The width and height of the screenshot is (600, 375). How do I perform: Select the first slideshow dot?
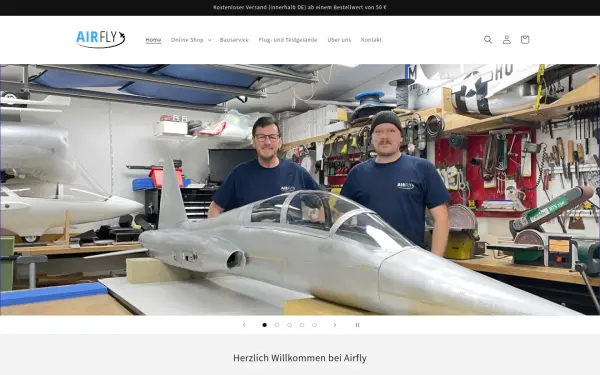tap(264, 325)
